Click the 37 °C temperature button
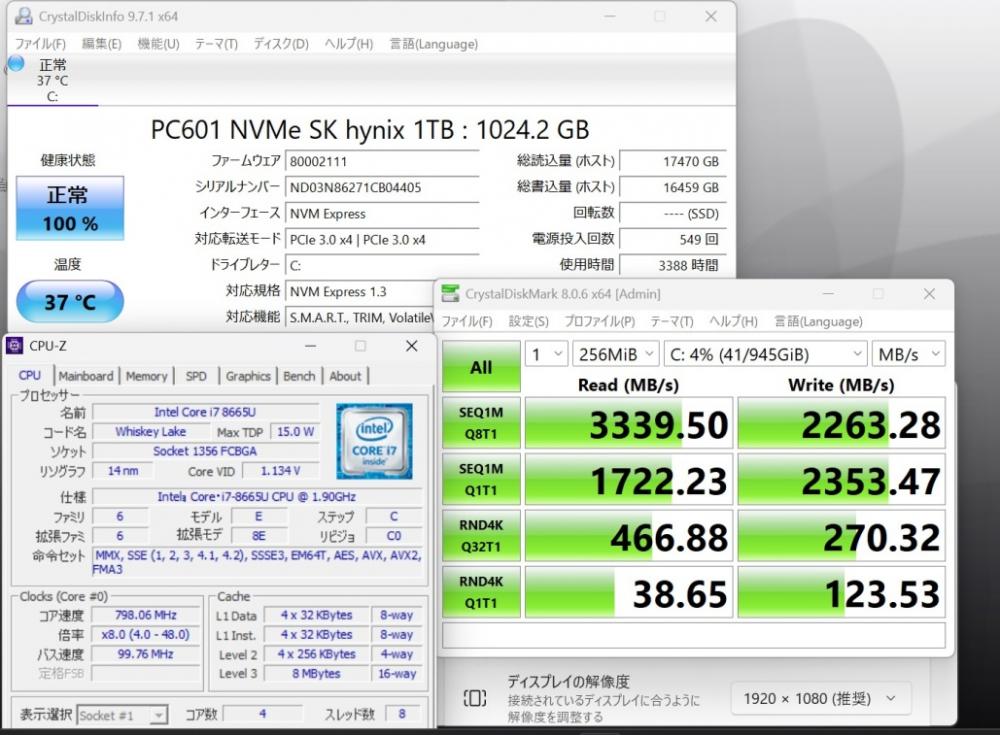The image size is (1000, 735). click(x=70, y=301)
